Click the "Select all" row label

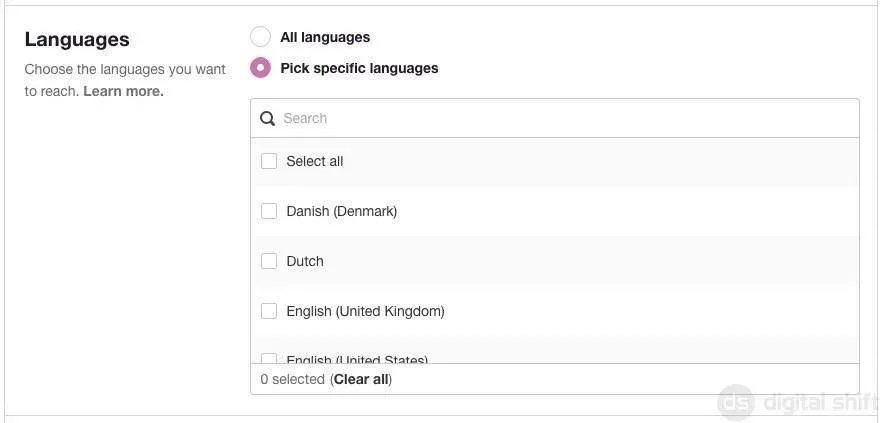[314, 161]
